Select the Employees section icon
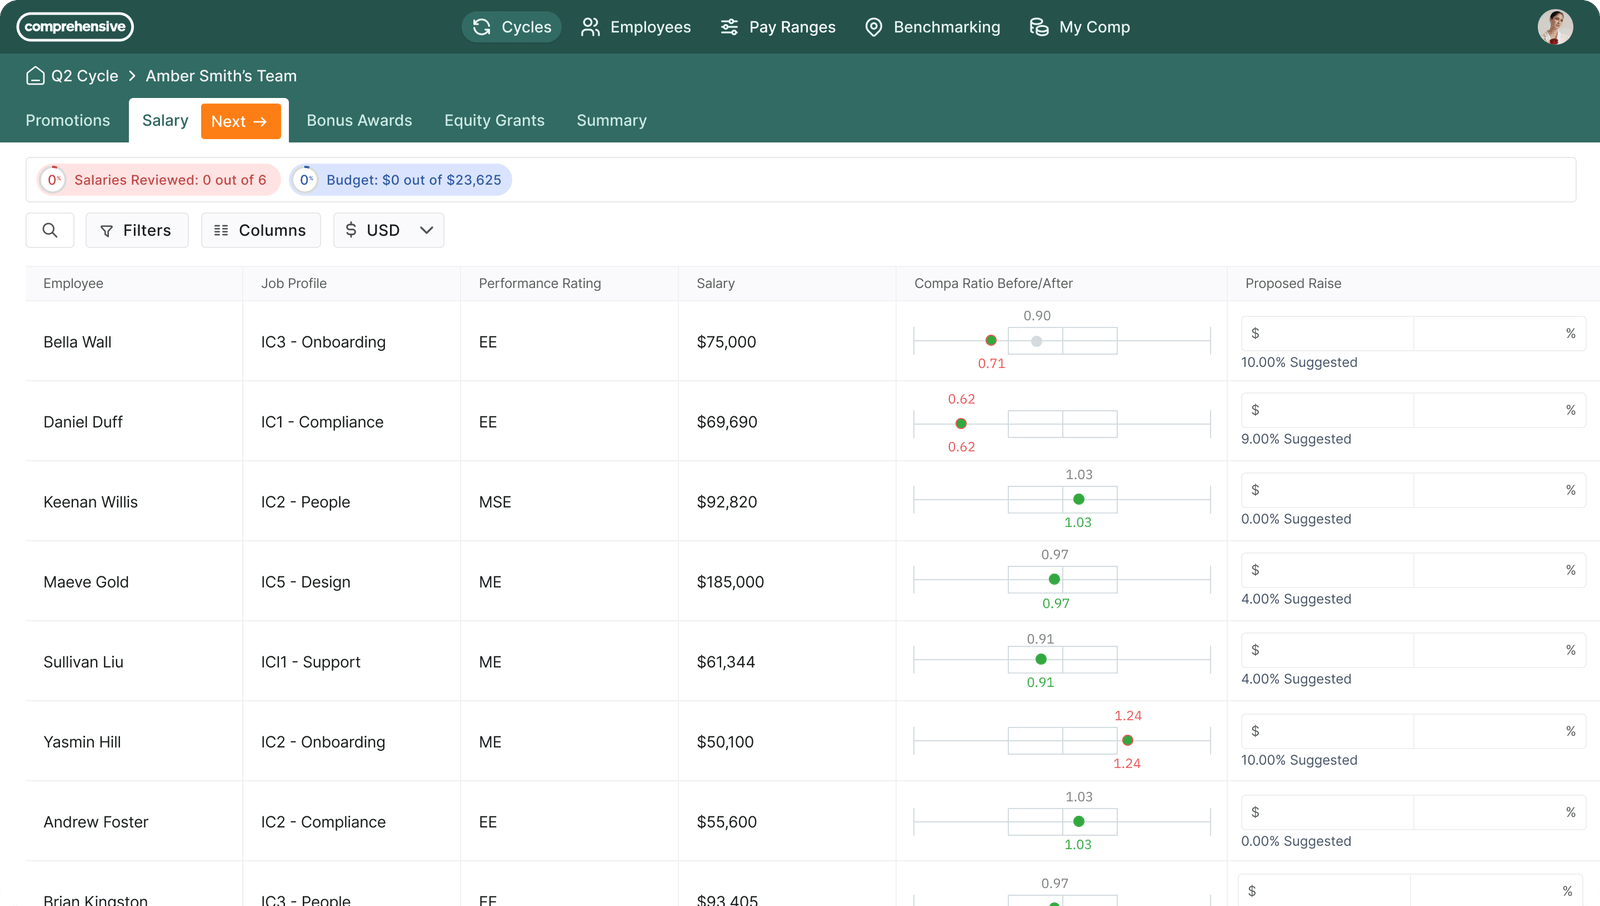The height and width of the screenshot is (906, 1600). tap(589, 27)
